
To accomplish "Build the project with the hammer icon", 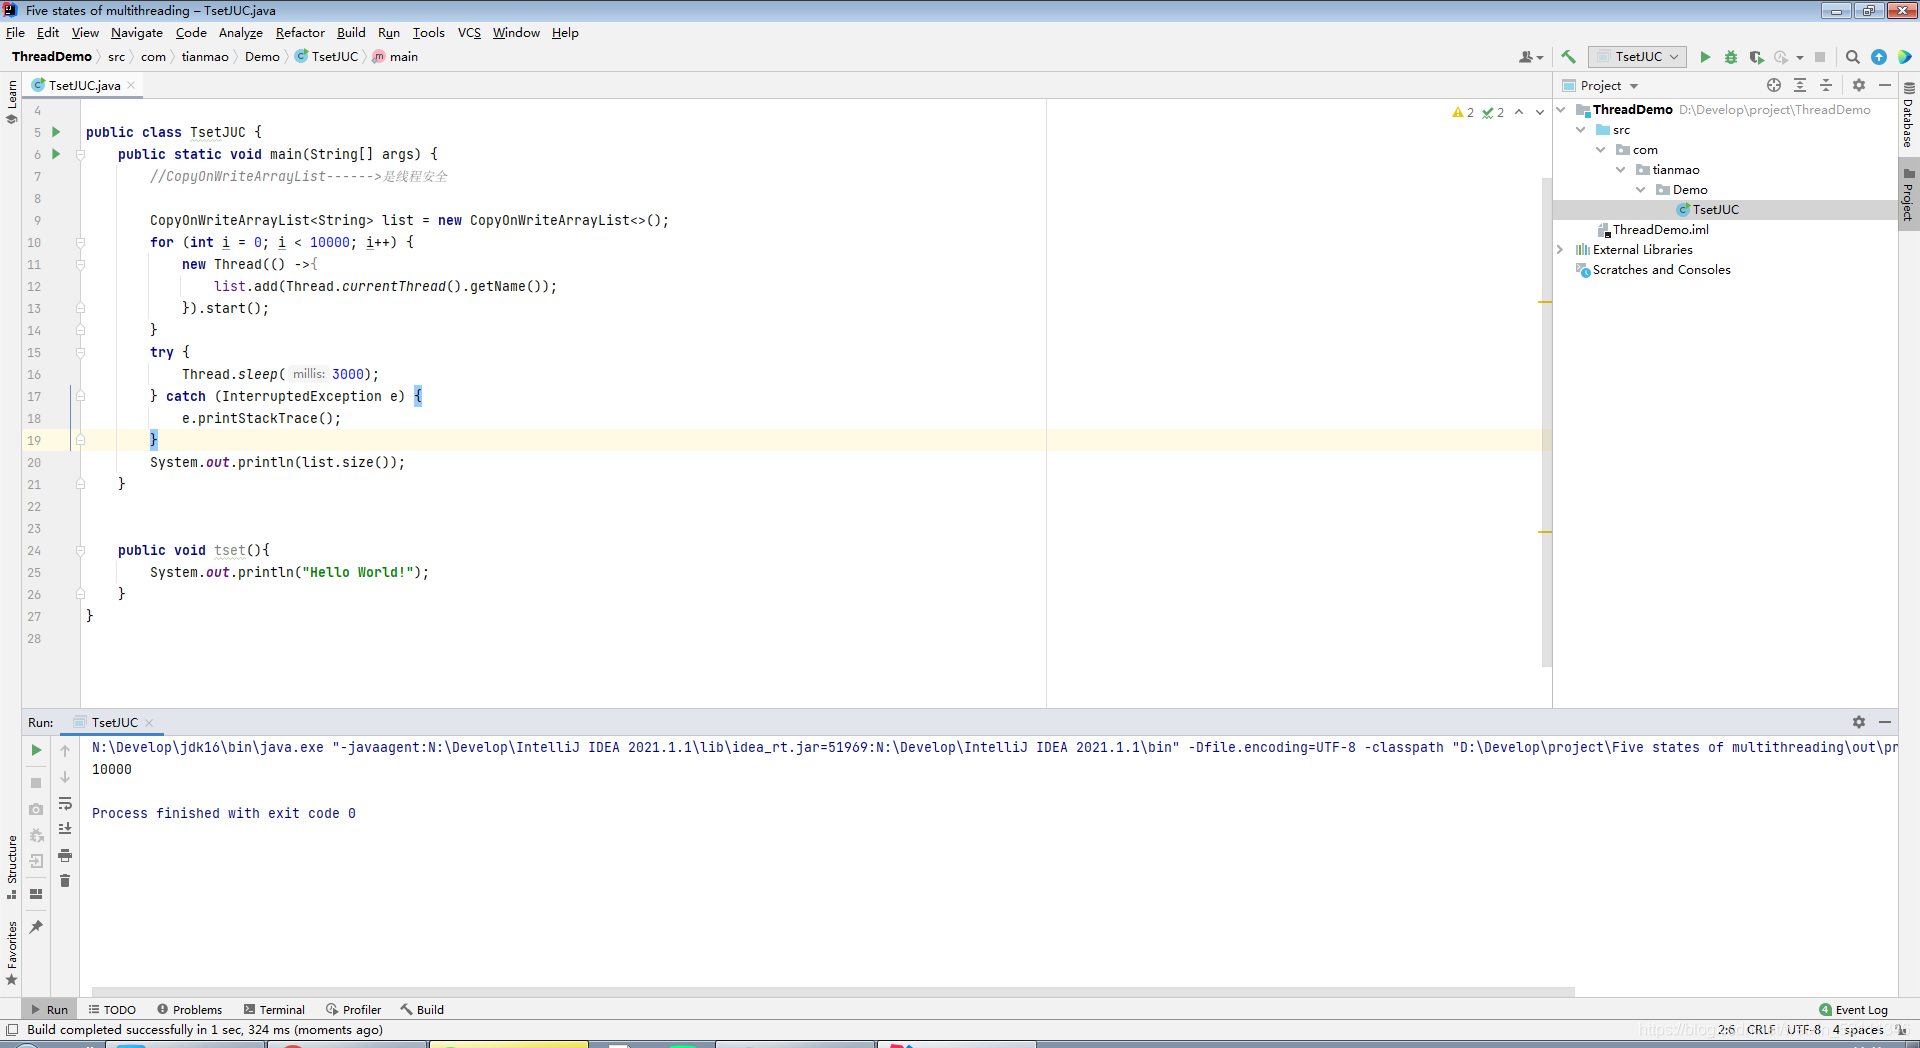I will 1568,57.
